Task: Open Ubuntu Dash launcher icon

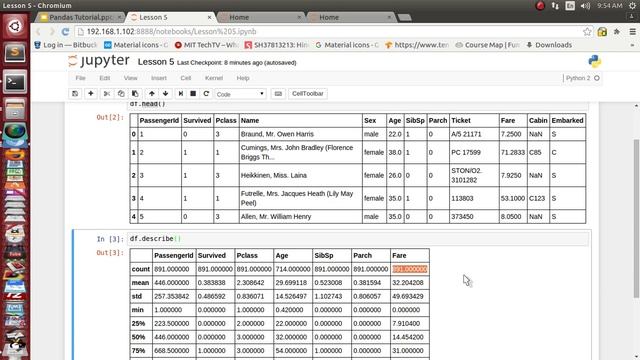Action: click(15, 27)
